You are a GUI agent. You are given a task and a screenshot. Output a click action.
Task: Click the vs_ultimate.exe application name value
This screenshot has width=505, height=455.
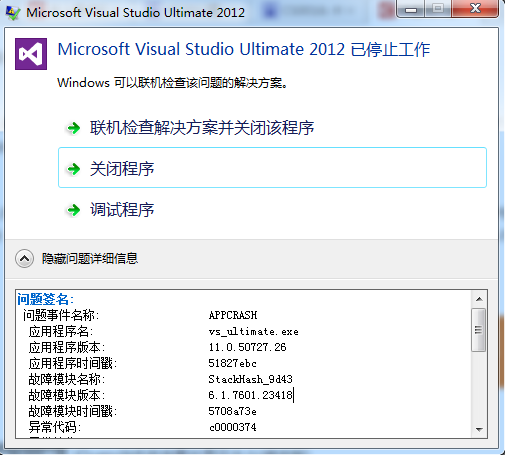[x=253, y=332]
